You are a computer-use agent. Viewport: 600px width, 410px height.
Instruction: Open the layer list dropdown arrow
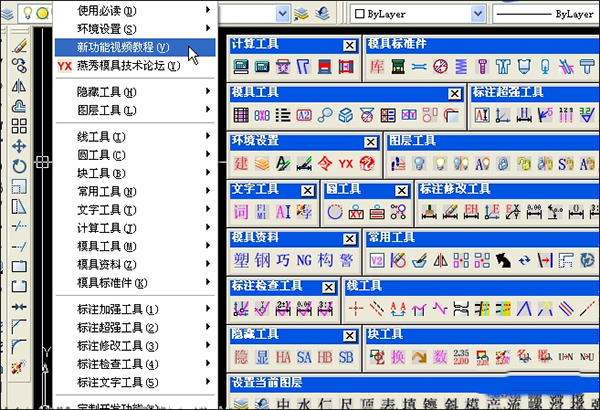pos(282,14)
